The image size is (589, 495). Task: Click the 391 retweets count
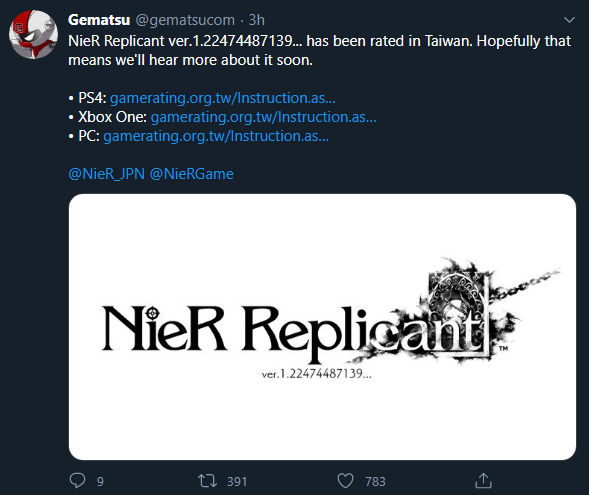coord(237,481)
